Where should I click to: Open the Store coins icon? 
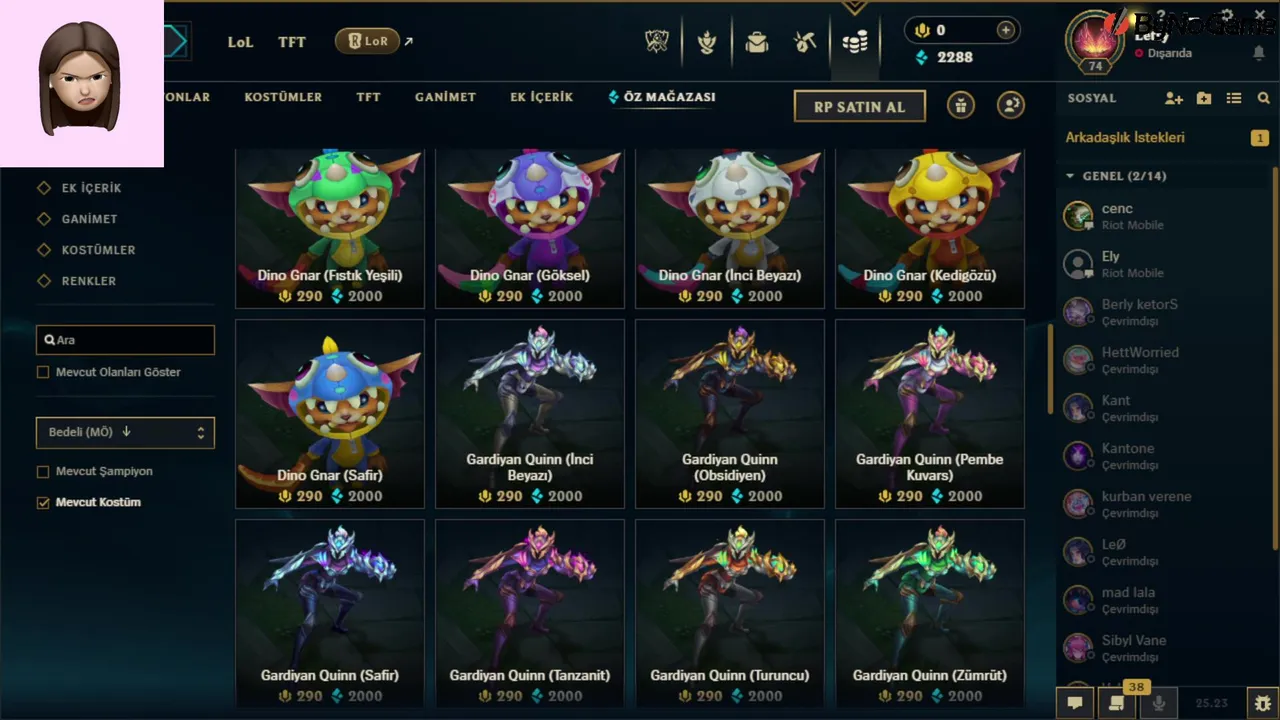click(855, 42)
